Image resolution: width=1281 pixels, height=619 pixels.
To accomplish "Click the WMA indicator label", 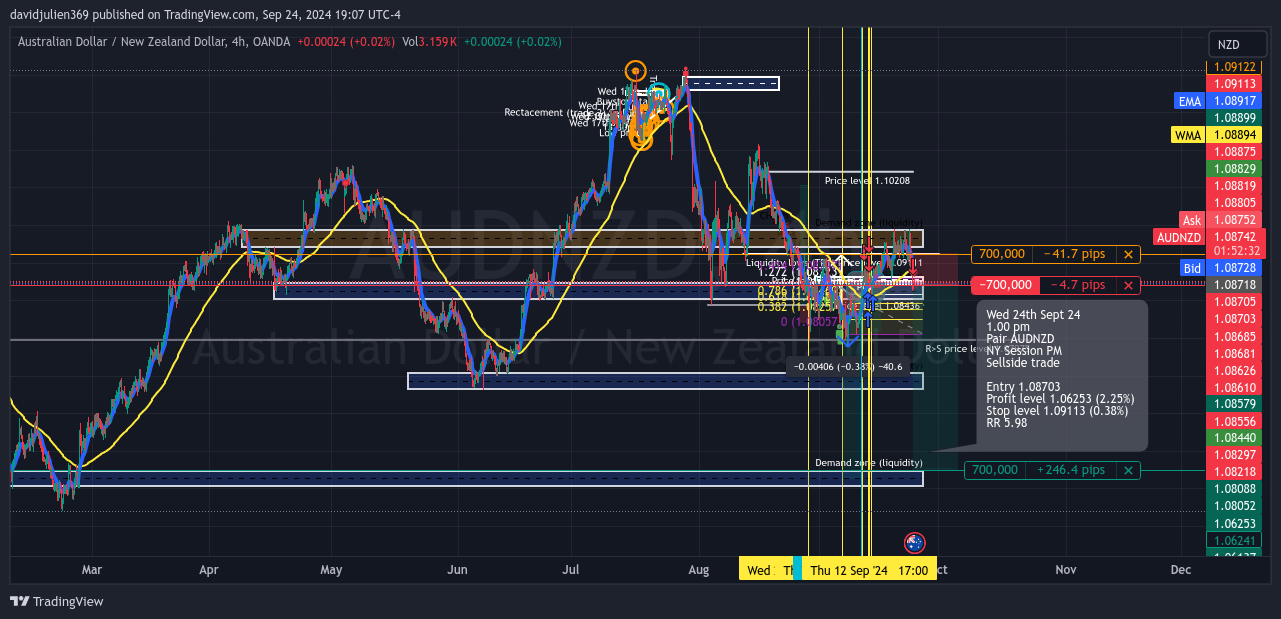I will click(1188, 134).
